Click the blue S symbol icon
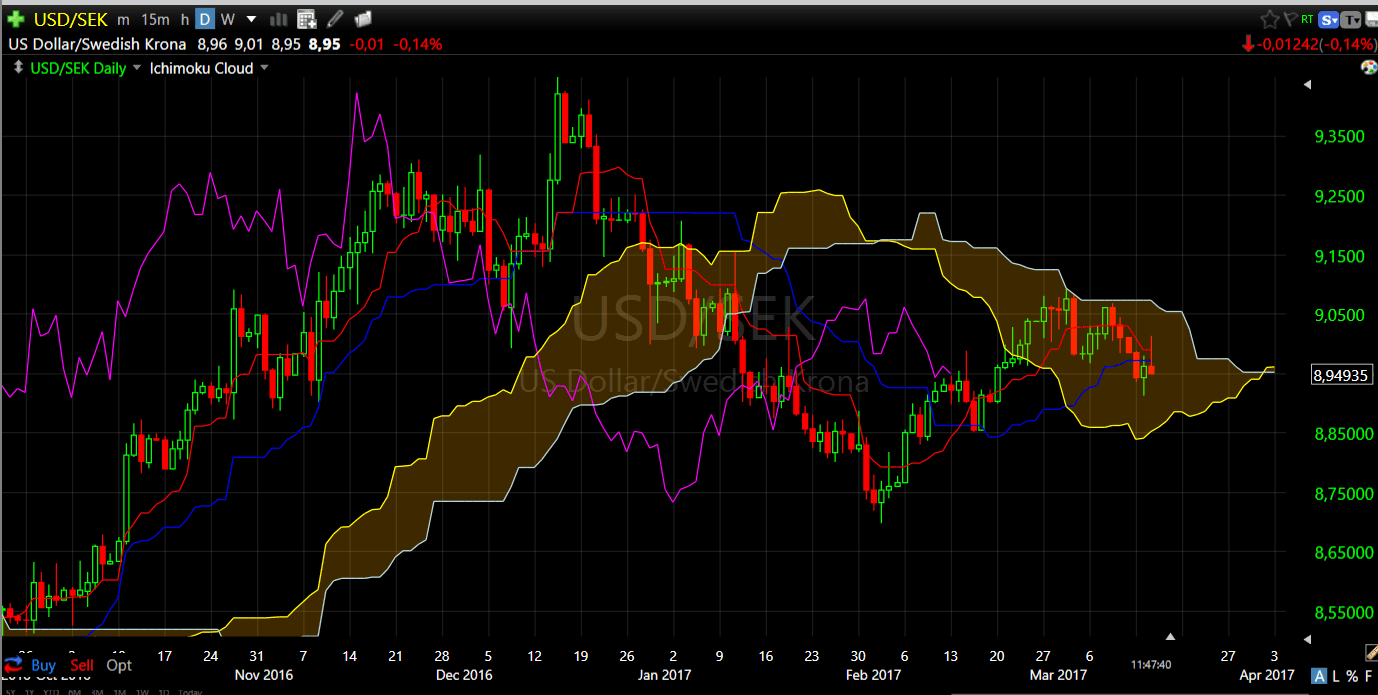Screen dimensions: 1378x695 [1328, 19]
